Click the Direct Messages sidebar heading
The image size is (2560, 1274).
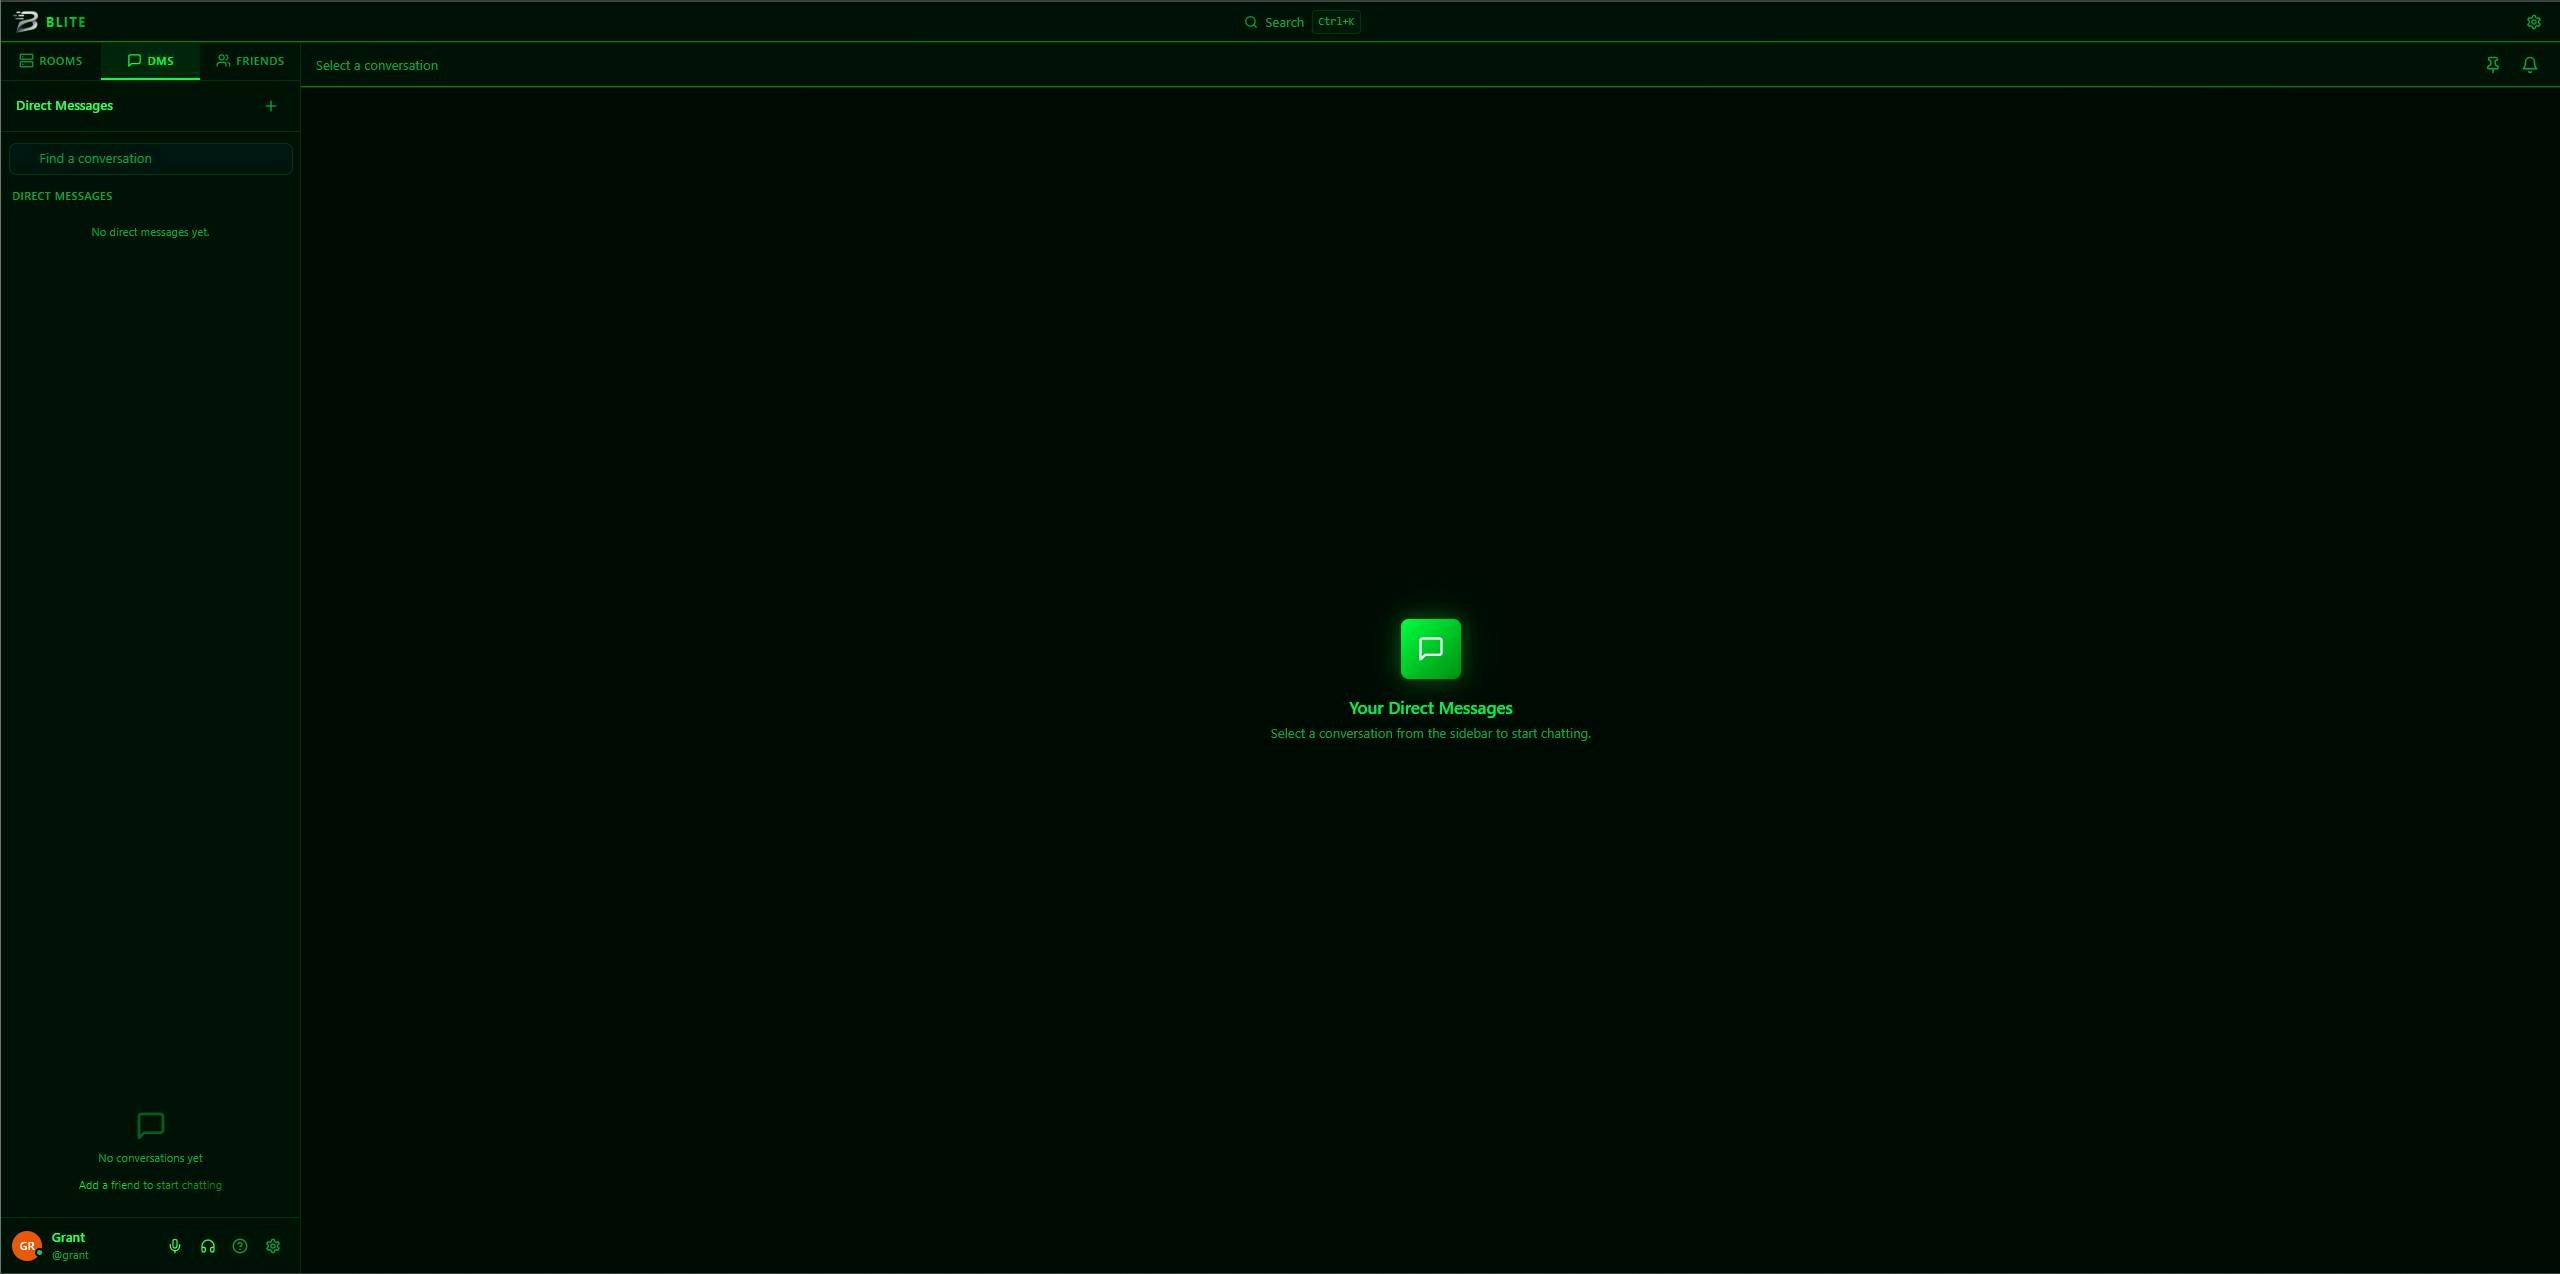pyautogui.click(x=64, y=106)
